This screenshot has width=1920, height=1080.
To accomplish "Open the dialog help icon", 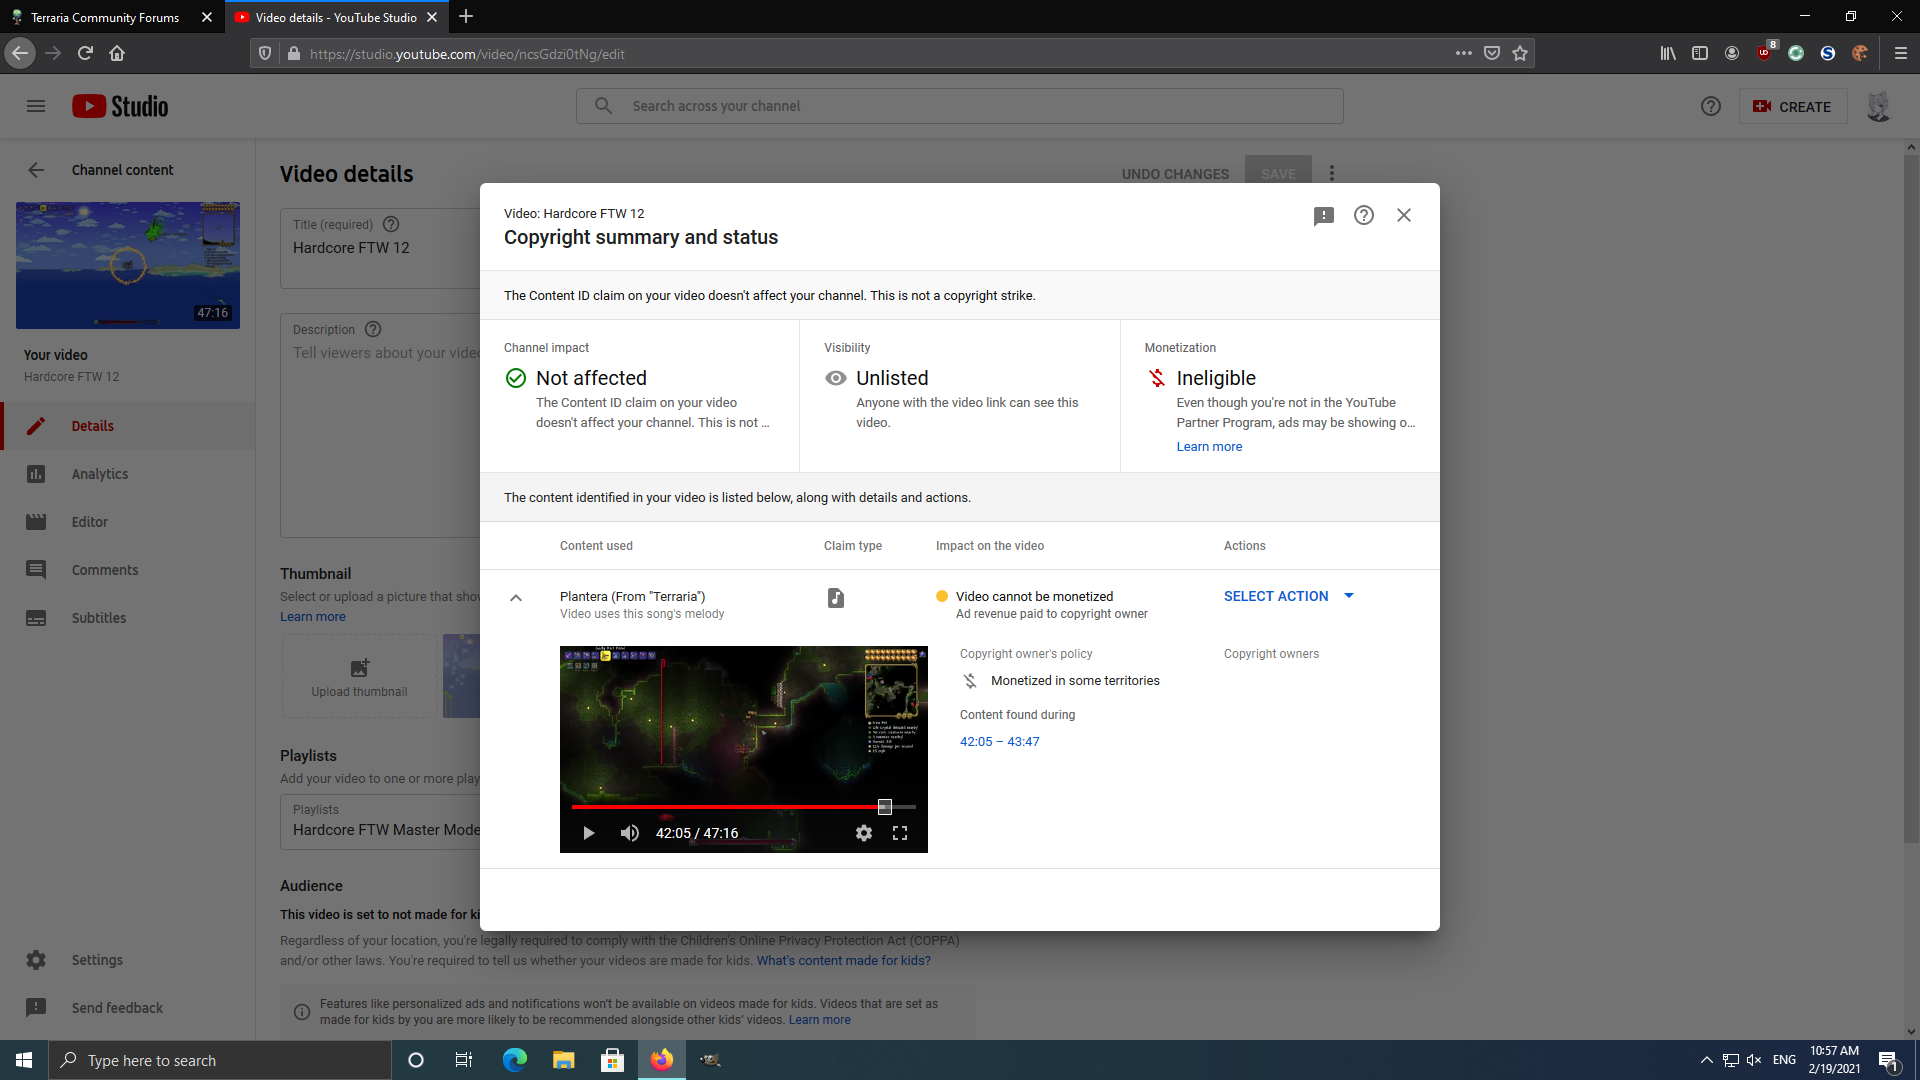I will [x=1364, y=215].
